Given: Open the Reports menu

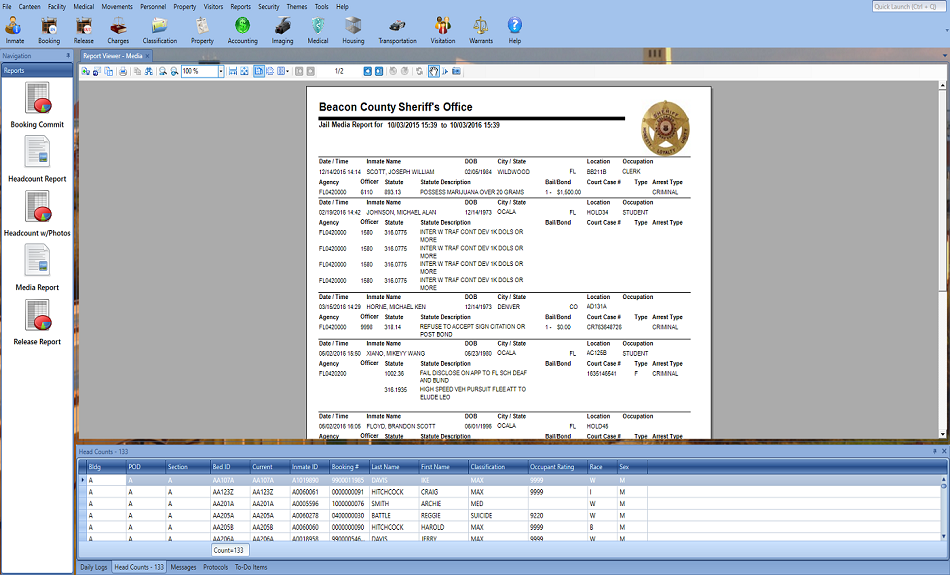Looking at the screenshot, I should pyautogui.click(x=240, y=6).
